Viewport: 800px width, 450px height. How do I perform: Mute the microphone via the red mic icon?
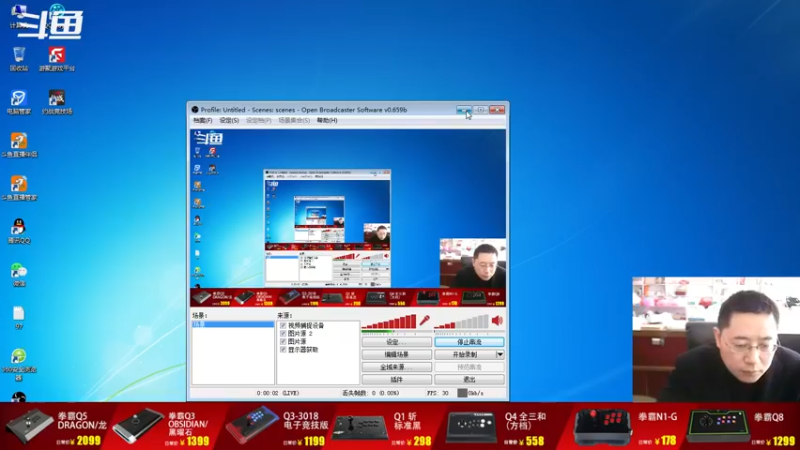point(424,321)
